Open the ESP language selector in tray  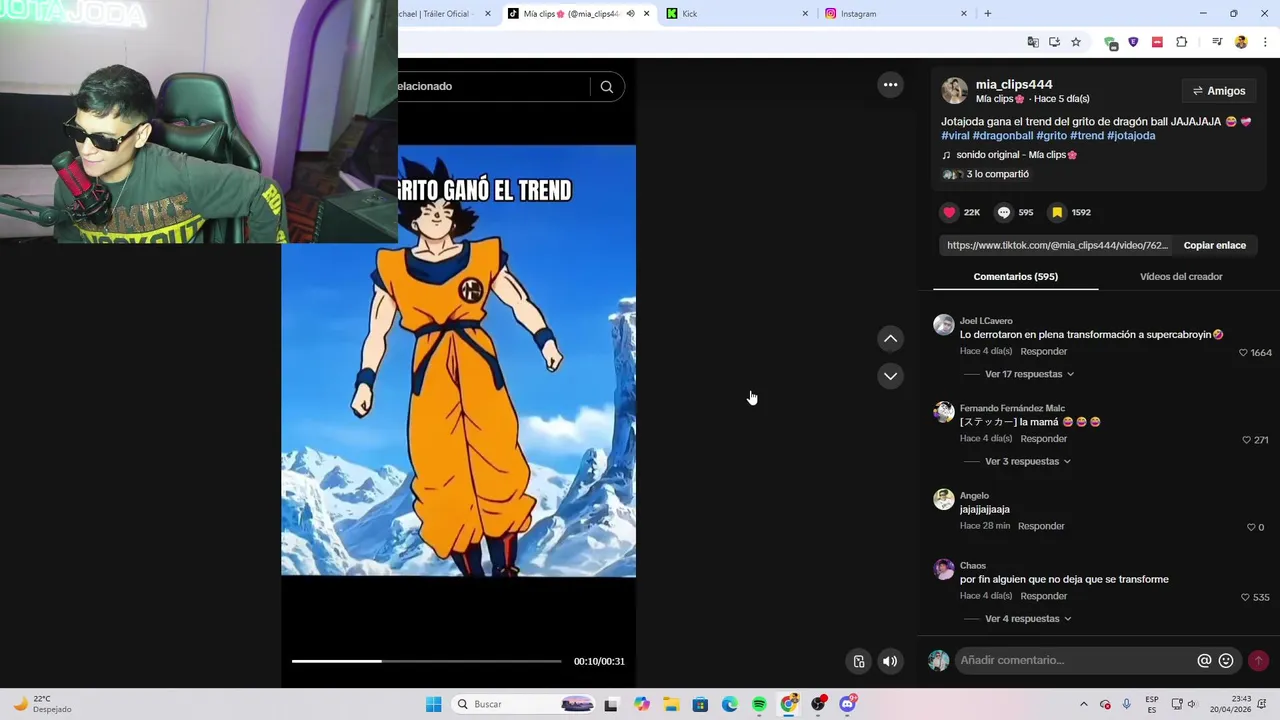coord(1152,704)
